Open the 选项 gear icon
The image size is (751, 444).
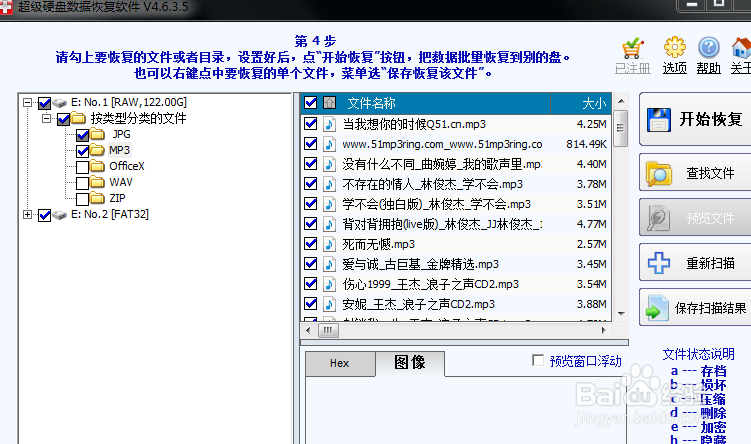pyautogui.click(x=674, y=47)
